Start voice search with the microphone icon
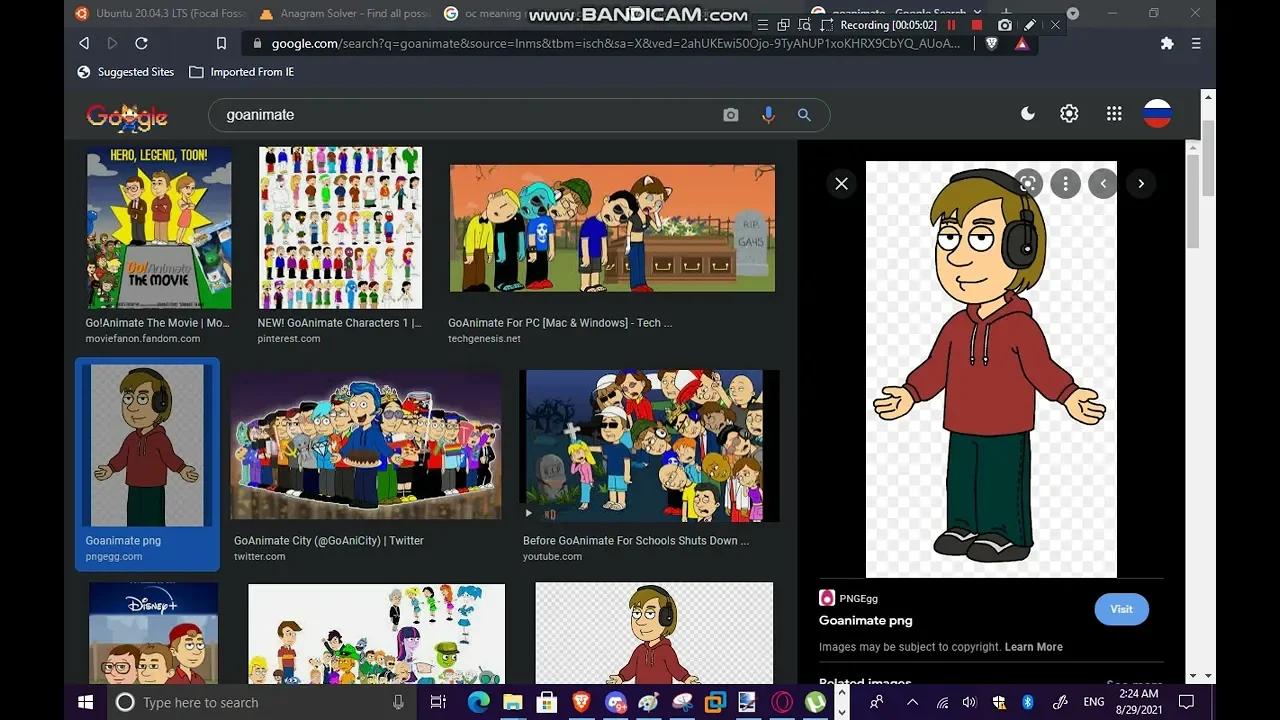Viewport: 1280px width, 720px height. tap(768, 115)
